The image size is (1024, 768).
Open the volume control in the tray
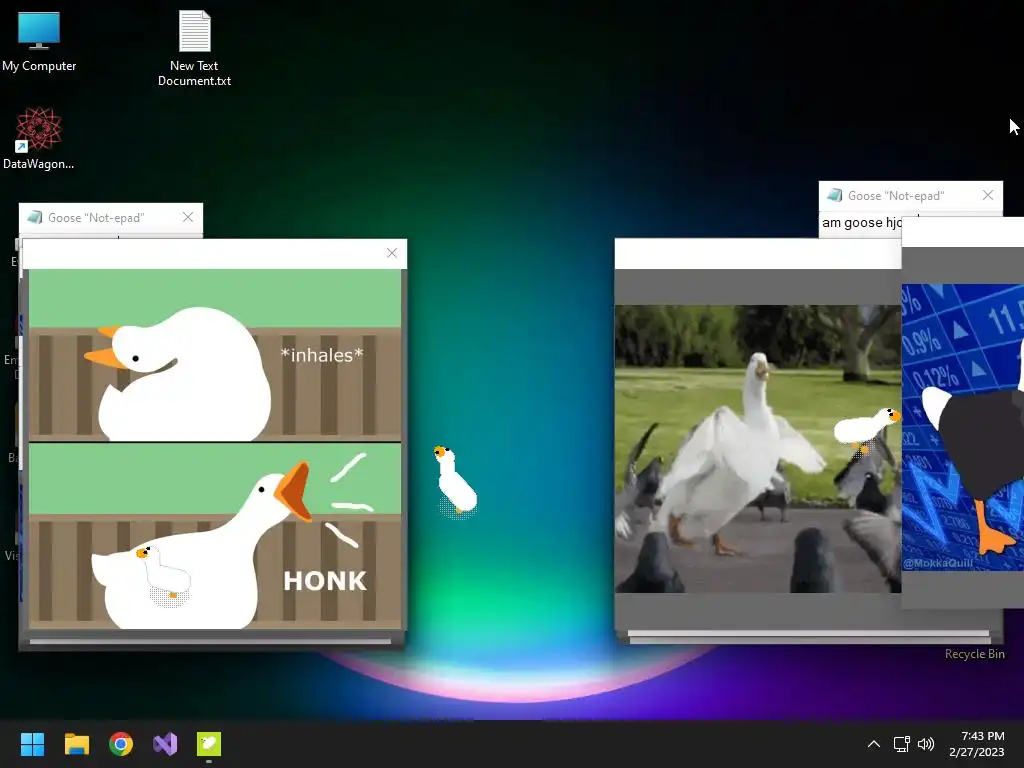(925, 744)
